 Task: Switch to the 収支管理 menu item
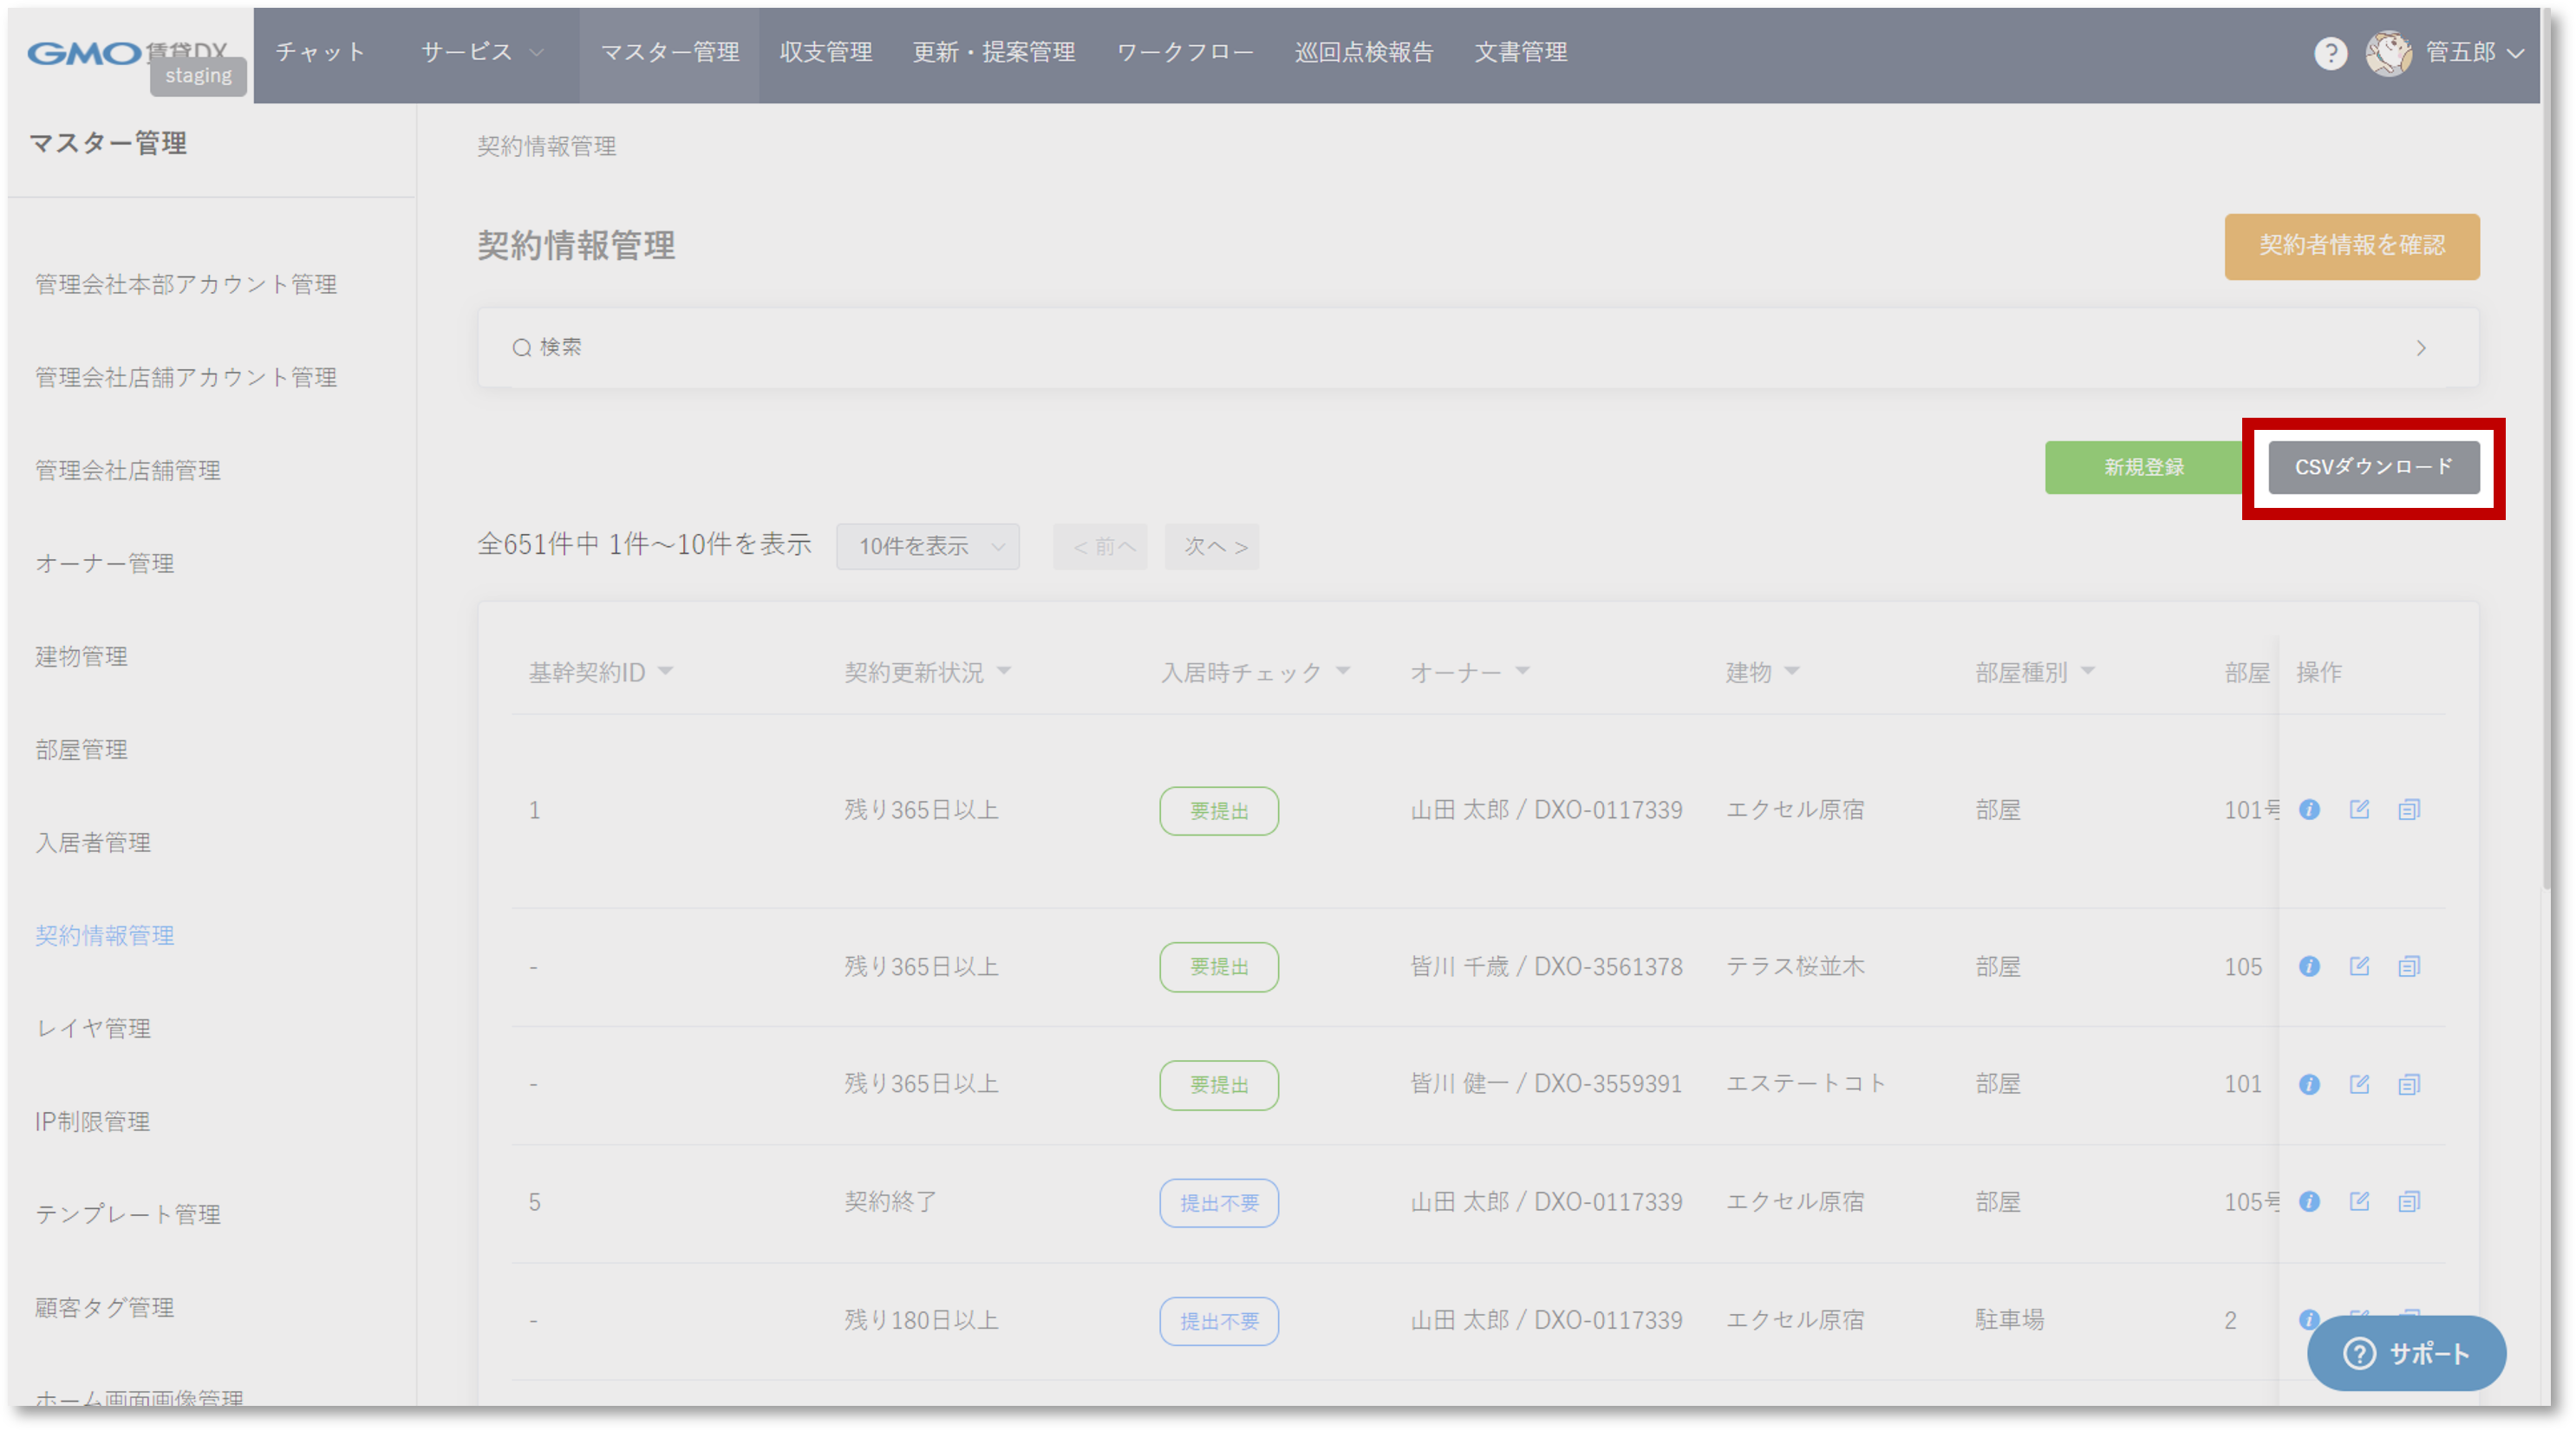[x=826, y=52]
